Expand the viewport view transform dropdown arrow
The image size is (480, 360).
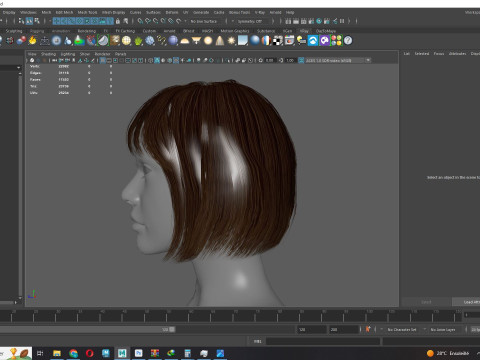(368, 60)
